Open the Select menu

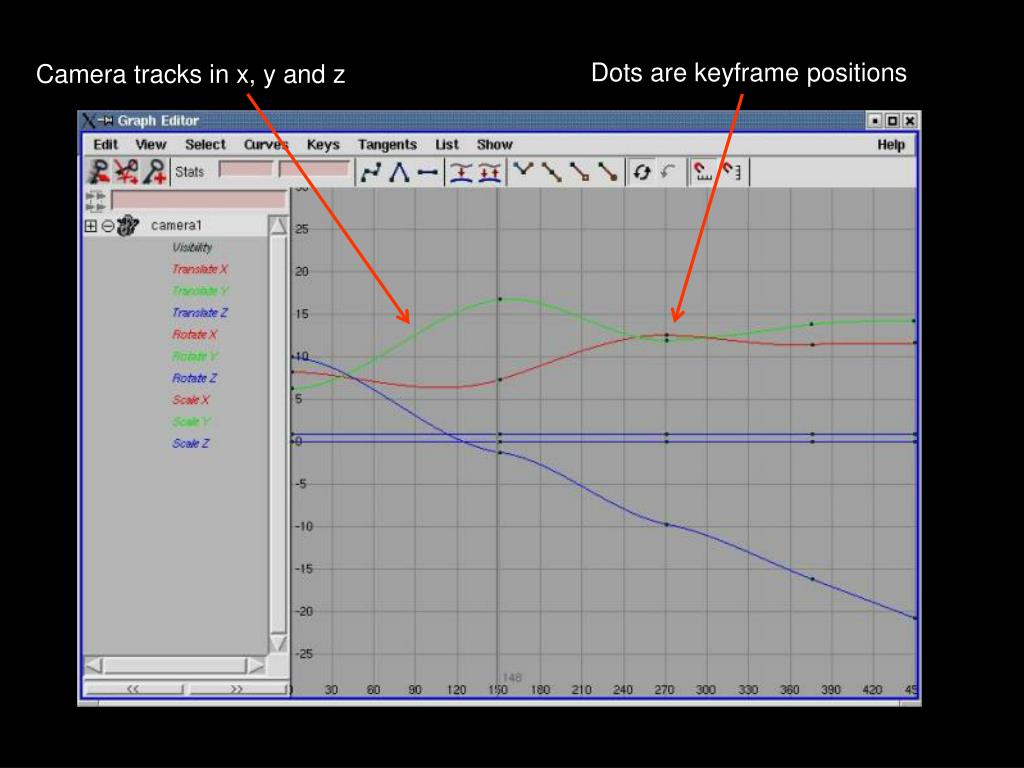(205, 144)
